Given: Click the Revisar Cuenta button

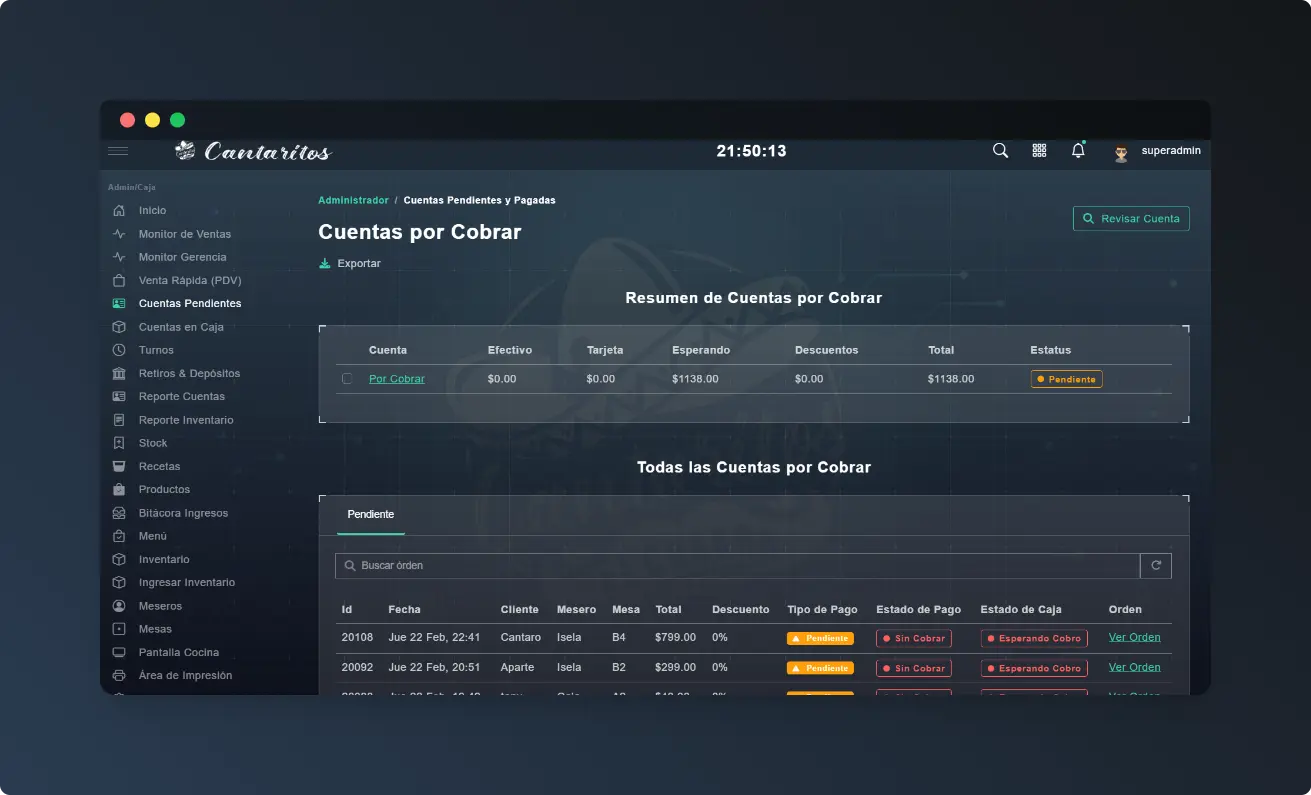Looking at the screenshot, I should pyautogui.click(x=1131, y=219).
